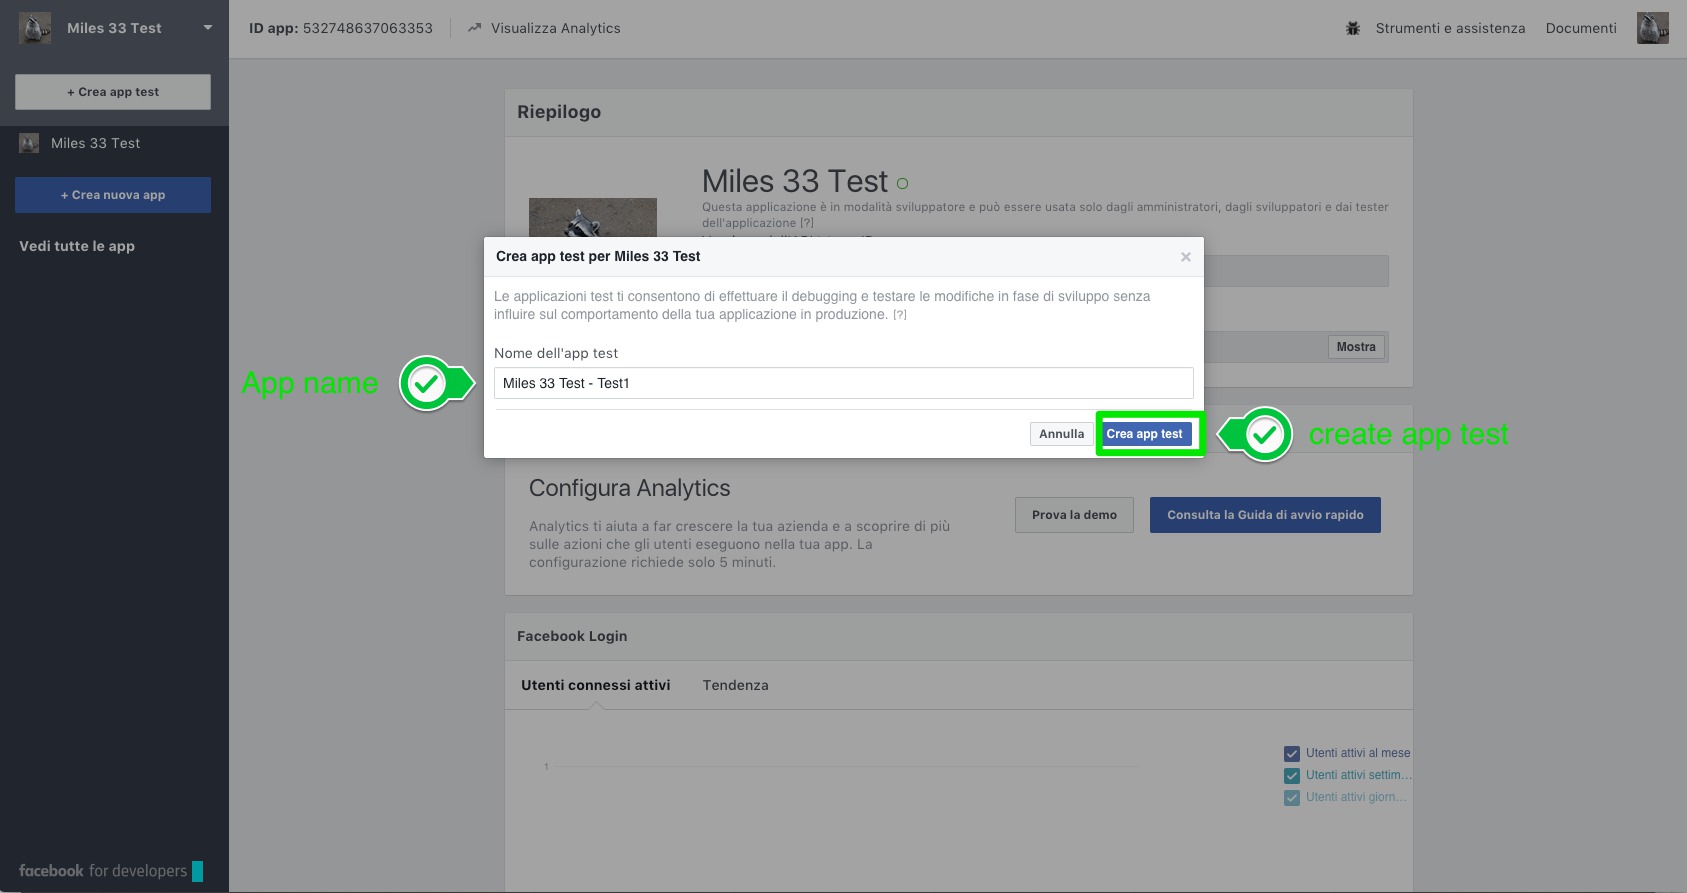Viewport: 1687px width, 893px height.
Task: Toggle Utenti attivi settimana checkbox
Action: coord(1292,776)
